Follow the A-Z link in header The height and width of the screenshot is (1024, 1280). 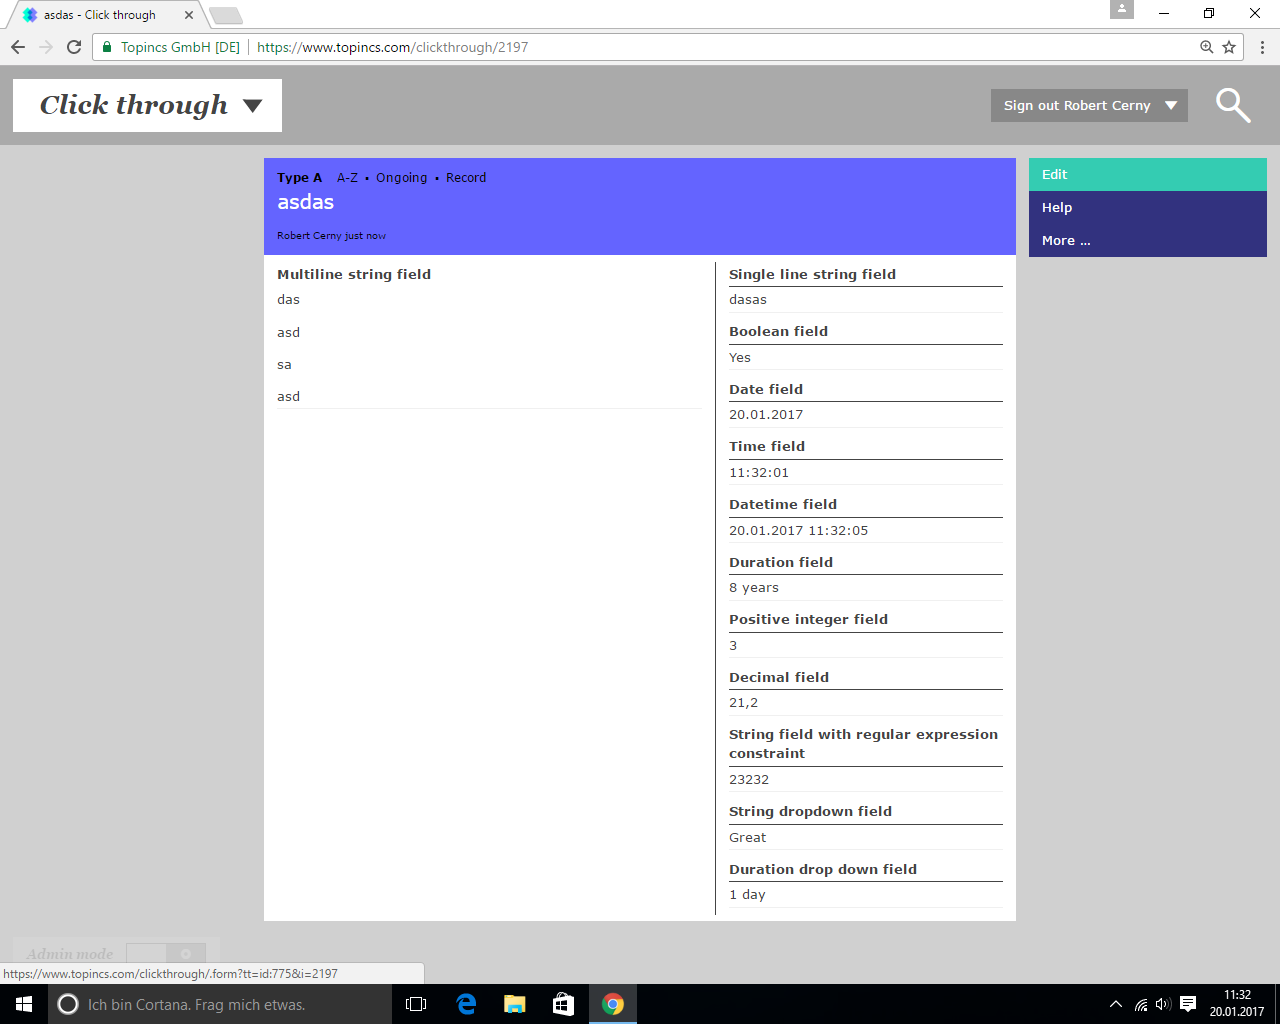[347, 178]
